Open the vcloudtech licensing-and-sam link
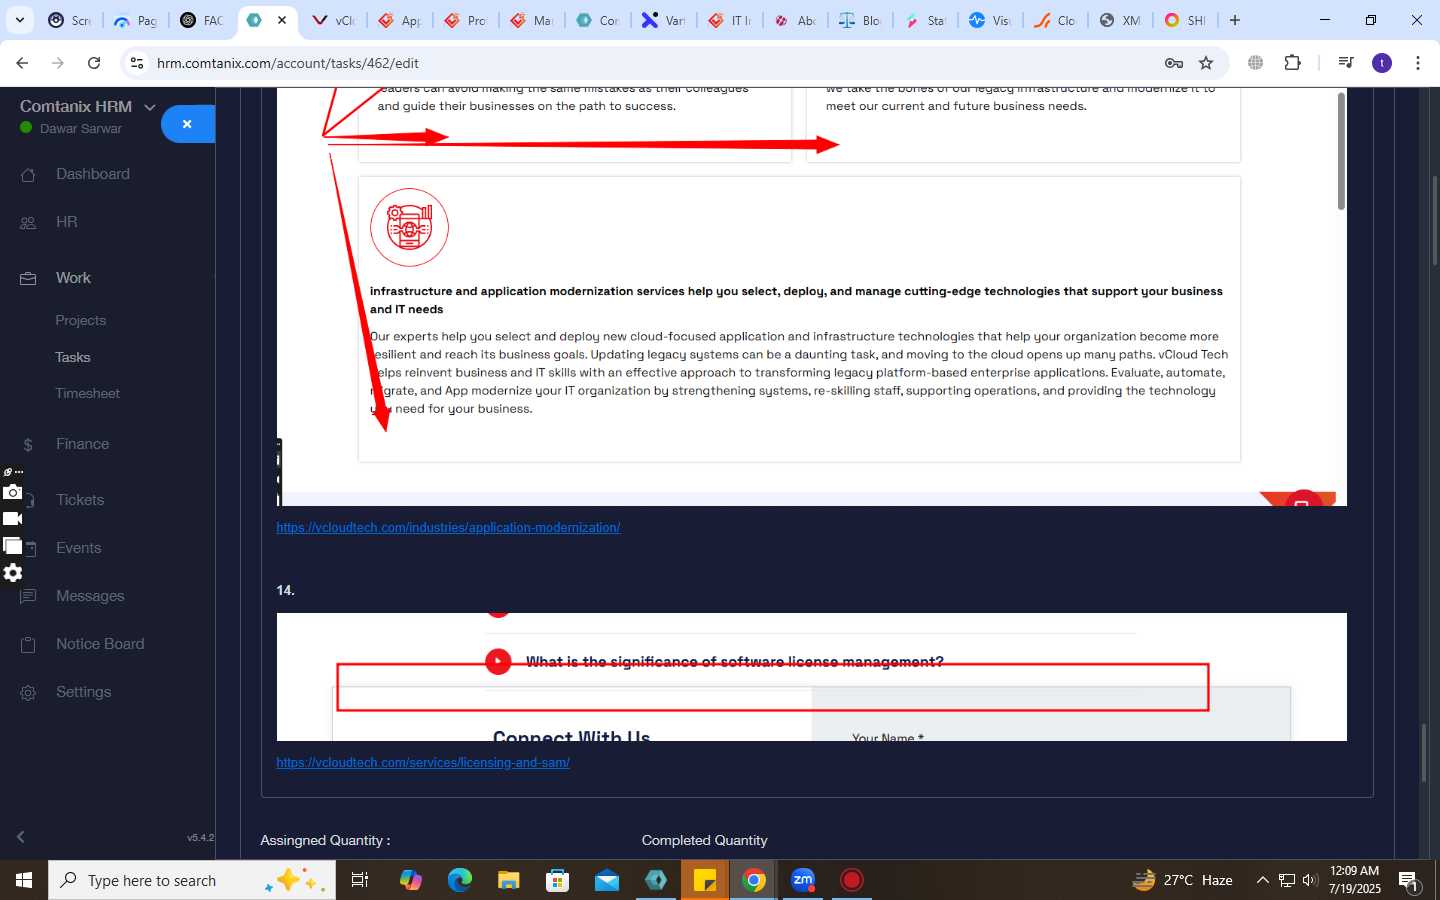The height and width of the screenshot is (900, 1440). [x=423, y=762]
